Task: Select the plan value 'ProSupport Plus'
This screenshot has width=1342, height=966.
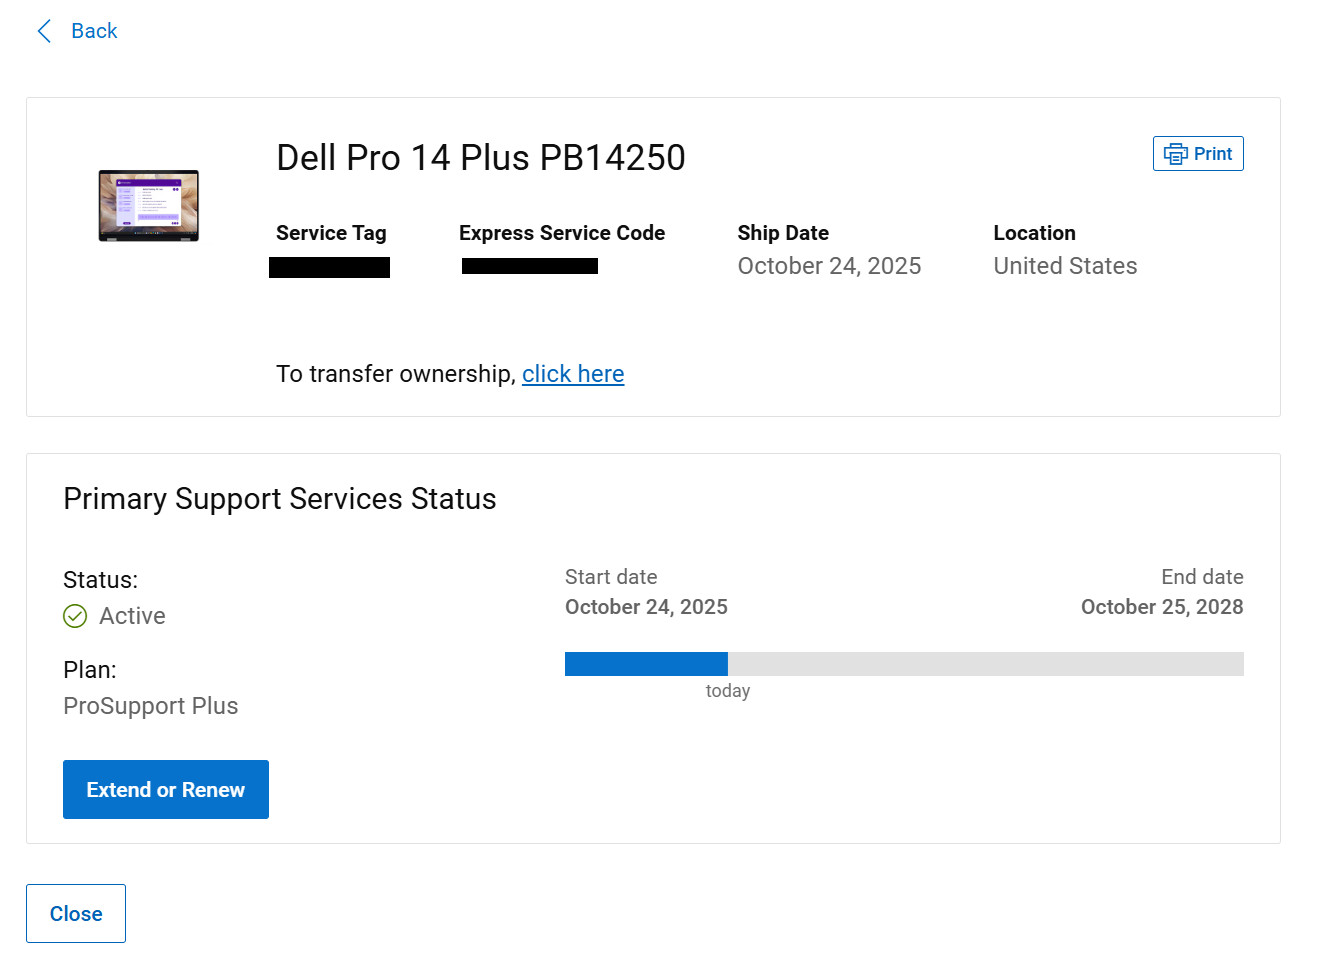Action: coord(151,706)
